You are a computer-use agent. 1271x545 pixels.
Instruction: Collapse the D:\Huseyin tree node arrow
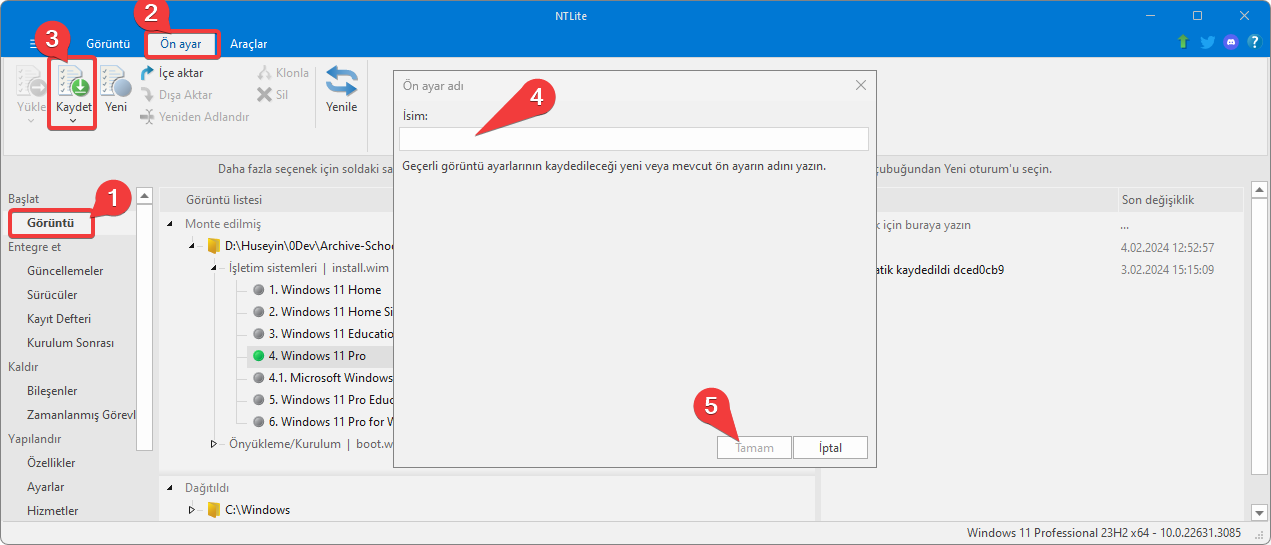pyautogui.click(x=191, y=246)
